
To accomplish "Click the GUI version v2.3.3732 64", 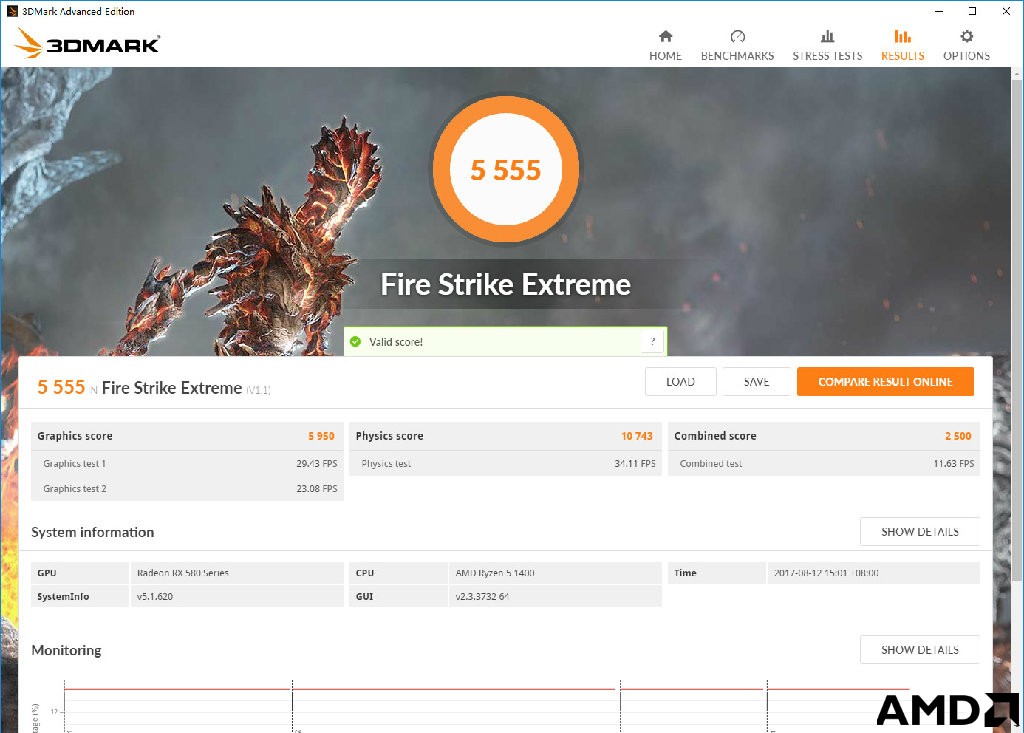I will (x=482, y=596).
